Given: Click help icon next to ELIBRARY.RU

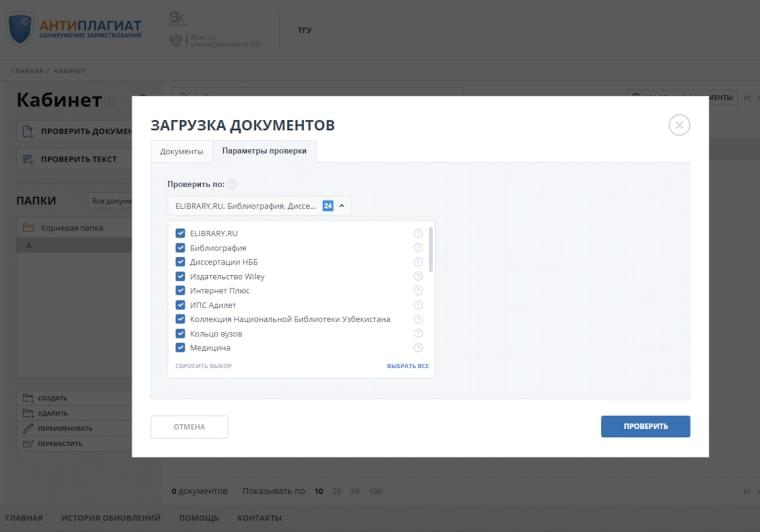Looking at the screenshot, I should (418, 233).
